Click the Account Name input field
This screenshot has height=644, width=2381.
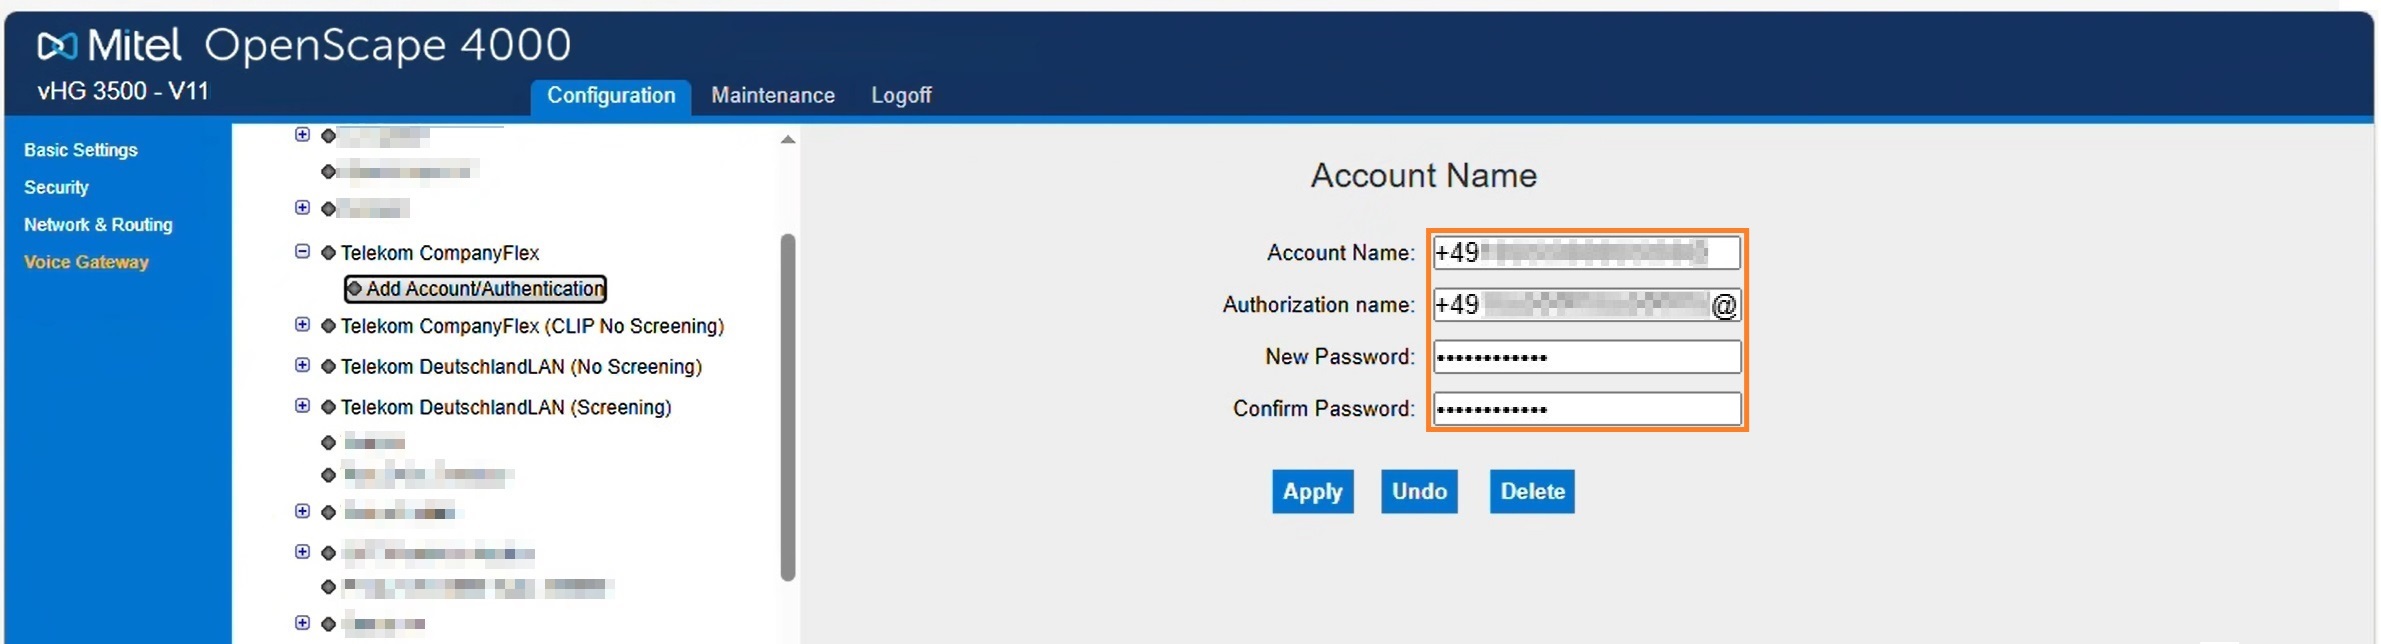click(x=1586, y=252)
